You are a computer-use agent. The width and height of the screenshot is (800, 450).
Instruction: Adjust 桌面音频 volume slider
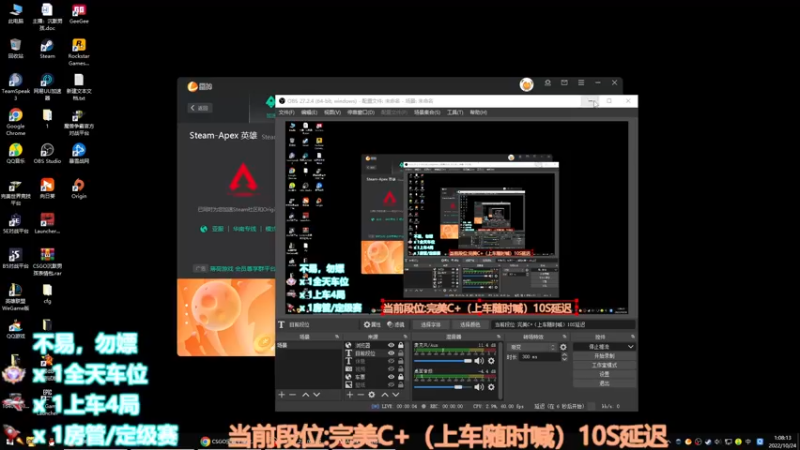[x=443, y=387]
